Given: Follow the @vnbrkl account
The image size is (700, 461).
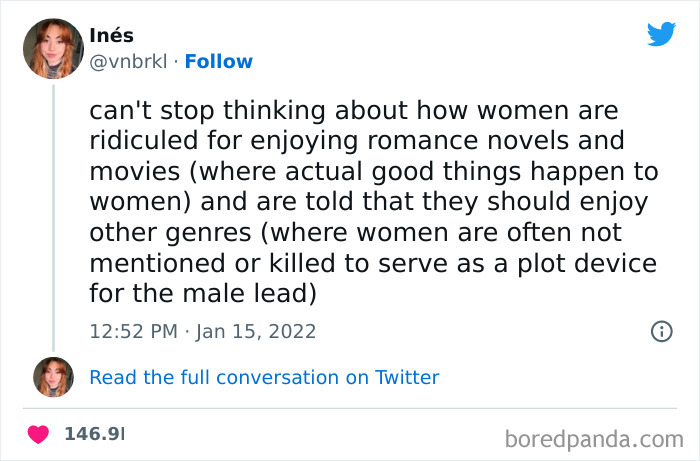Looking at the screenshot, I should (219, 62).
